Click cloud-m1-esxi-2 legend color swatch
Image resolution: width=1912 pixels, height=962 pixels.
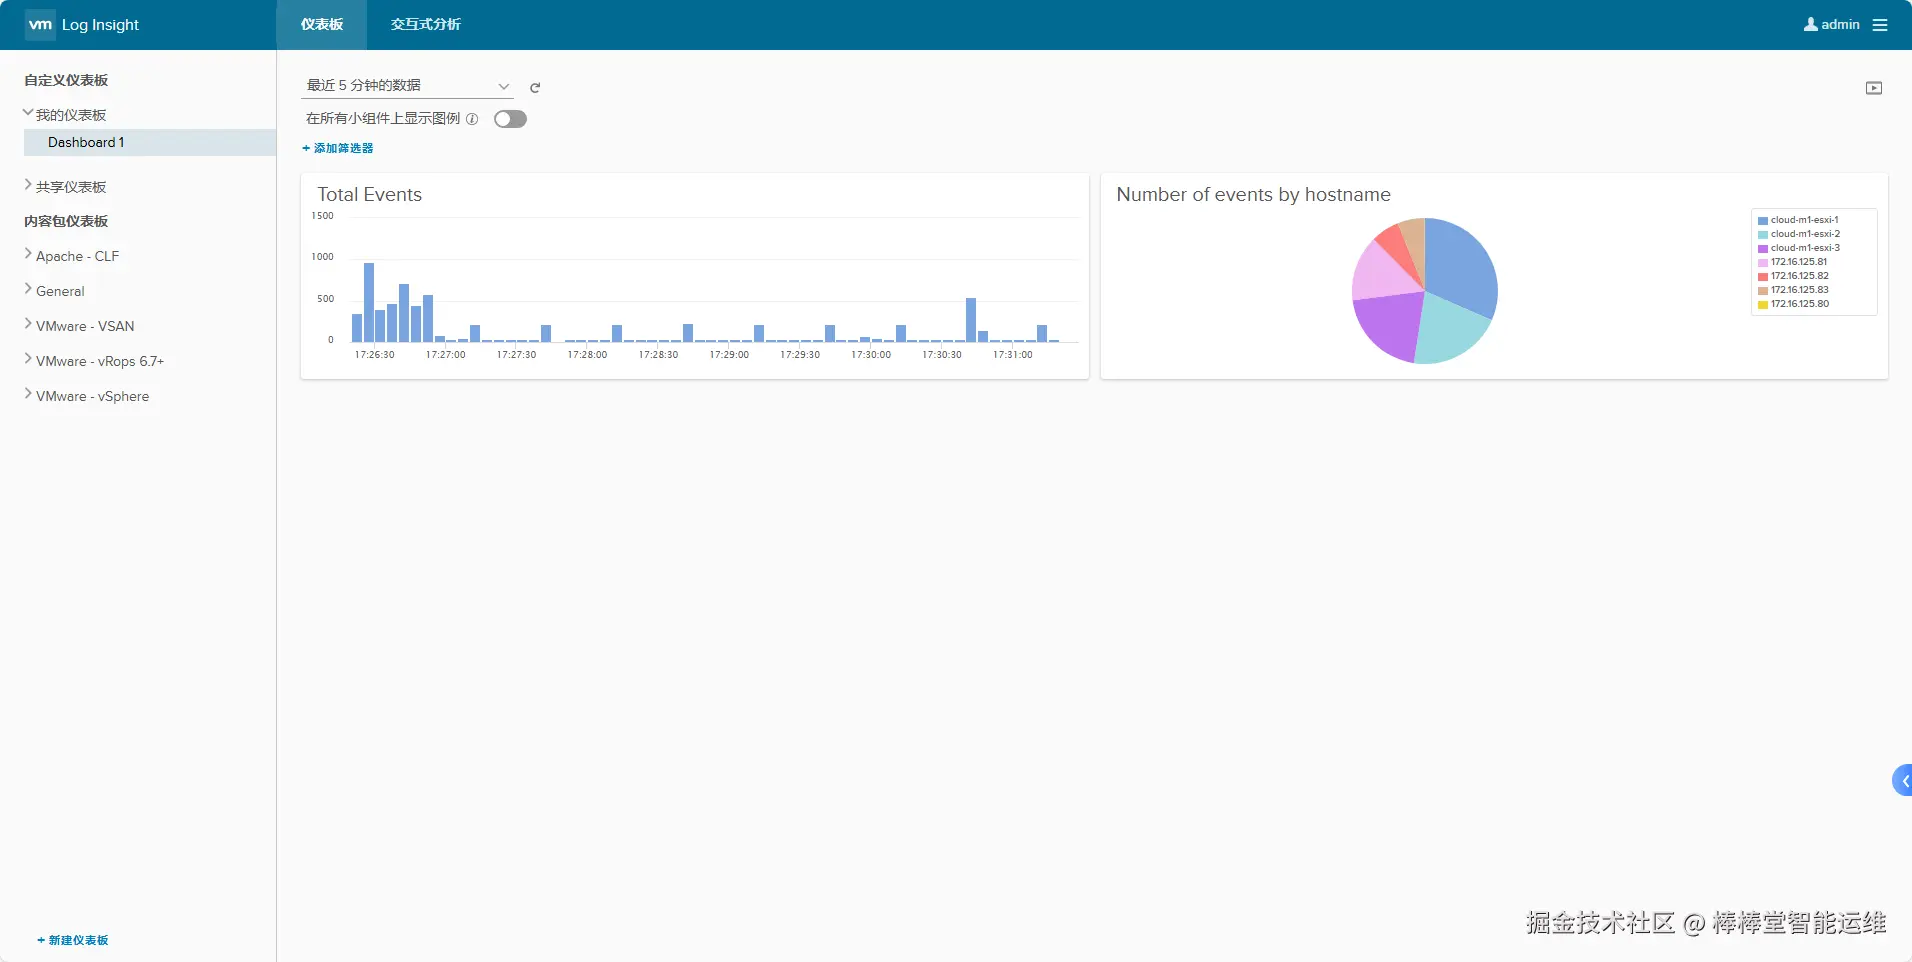1763,235
